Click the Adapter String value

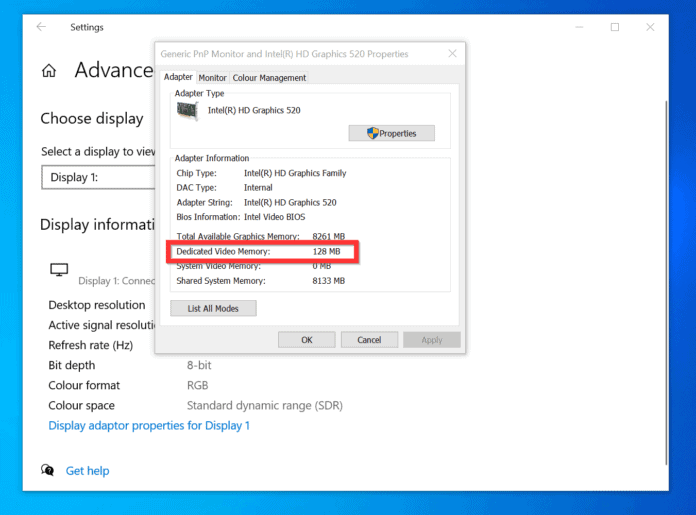(x=290, y=202)
